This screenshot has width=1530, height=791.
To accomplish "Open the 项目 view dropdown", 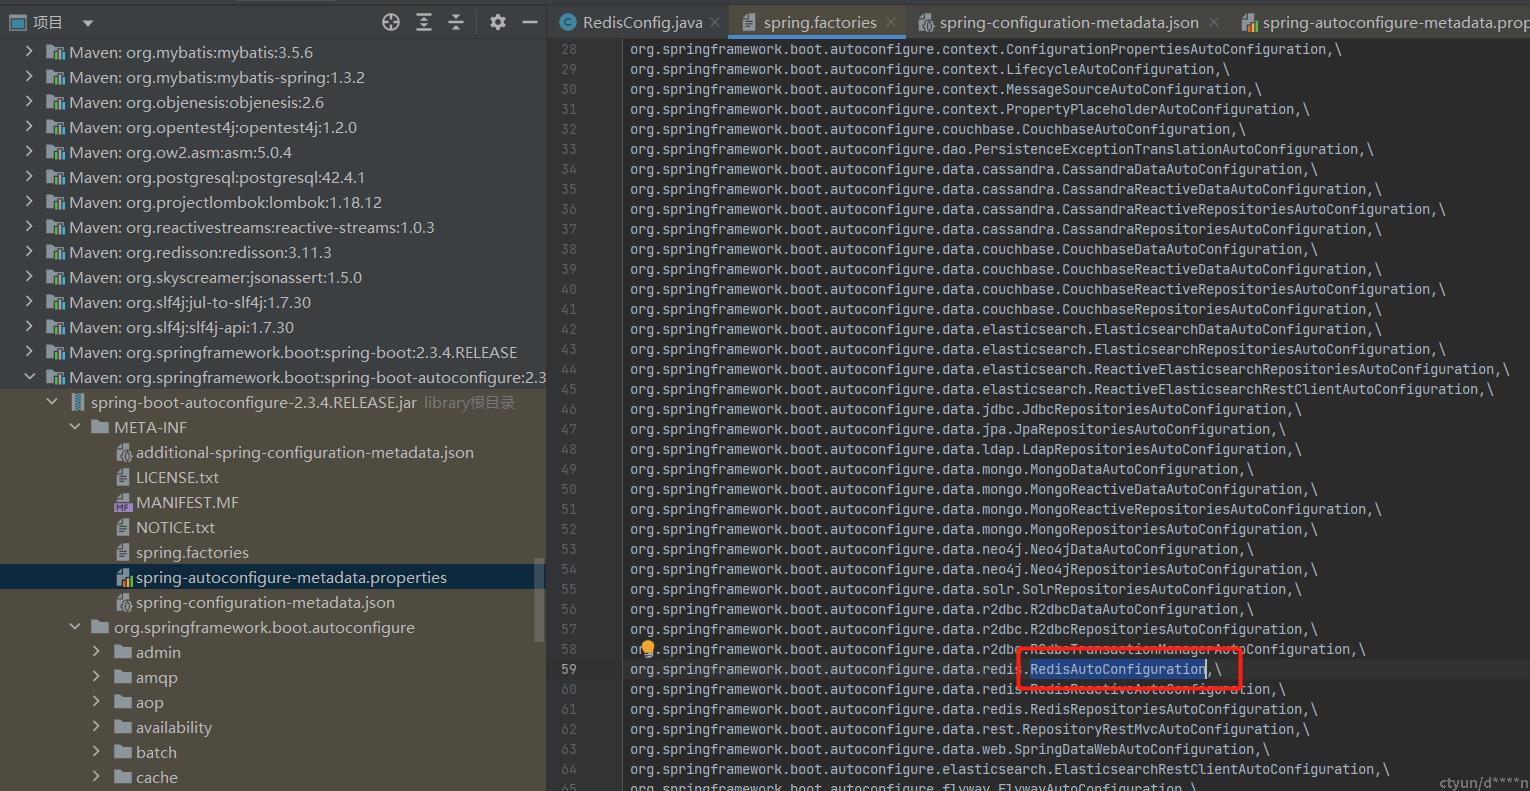I will (x=87, y=23).
